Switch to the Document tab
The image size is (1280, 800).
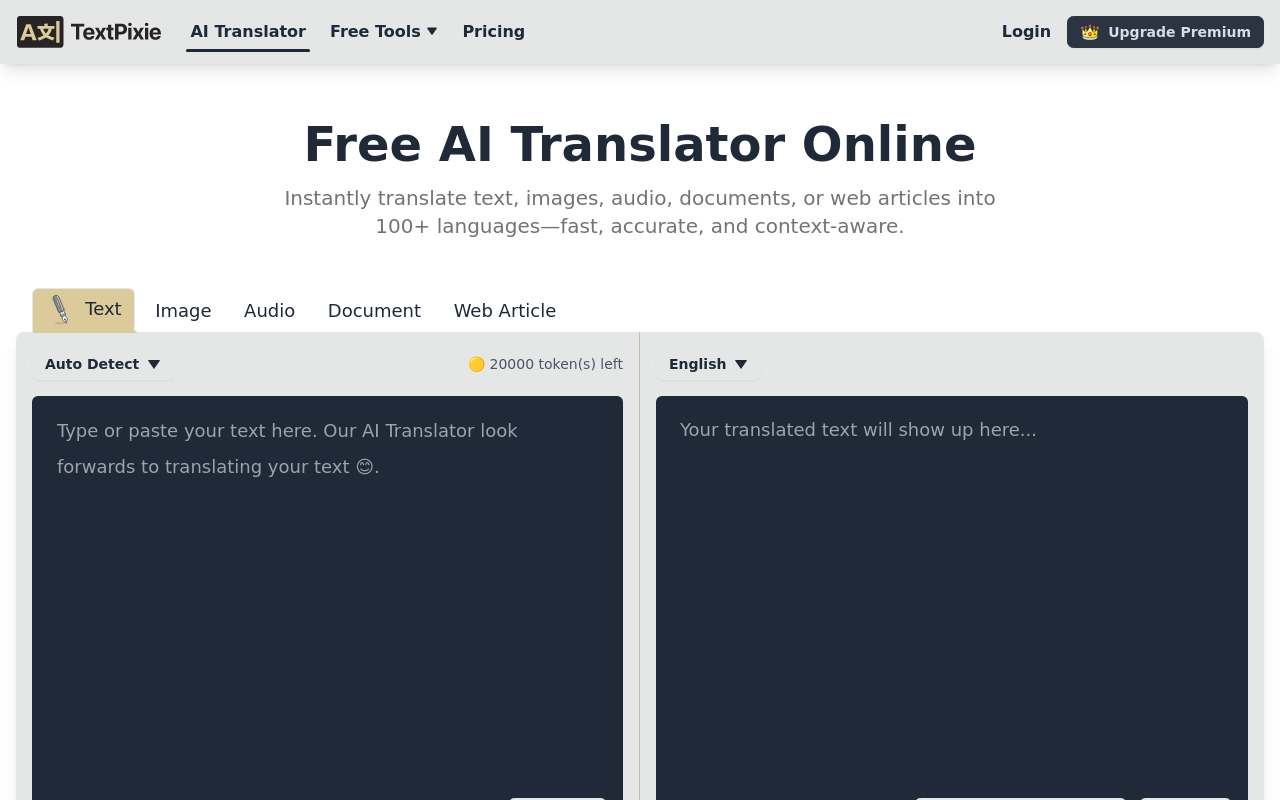point(374,310)
